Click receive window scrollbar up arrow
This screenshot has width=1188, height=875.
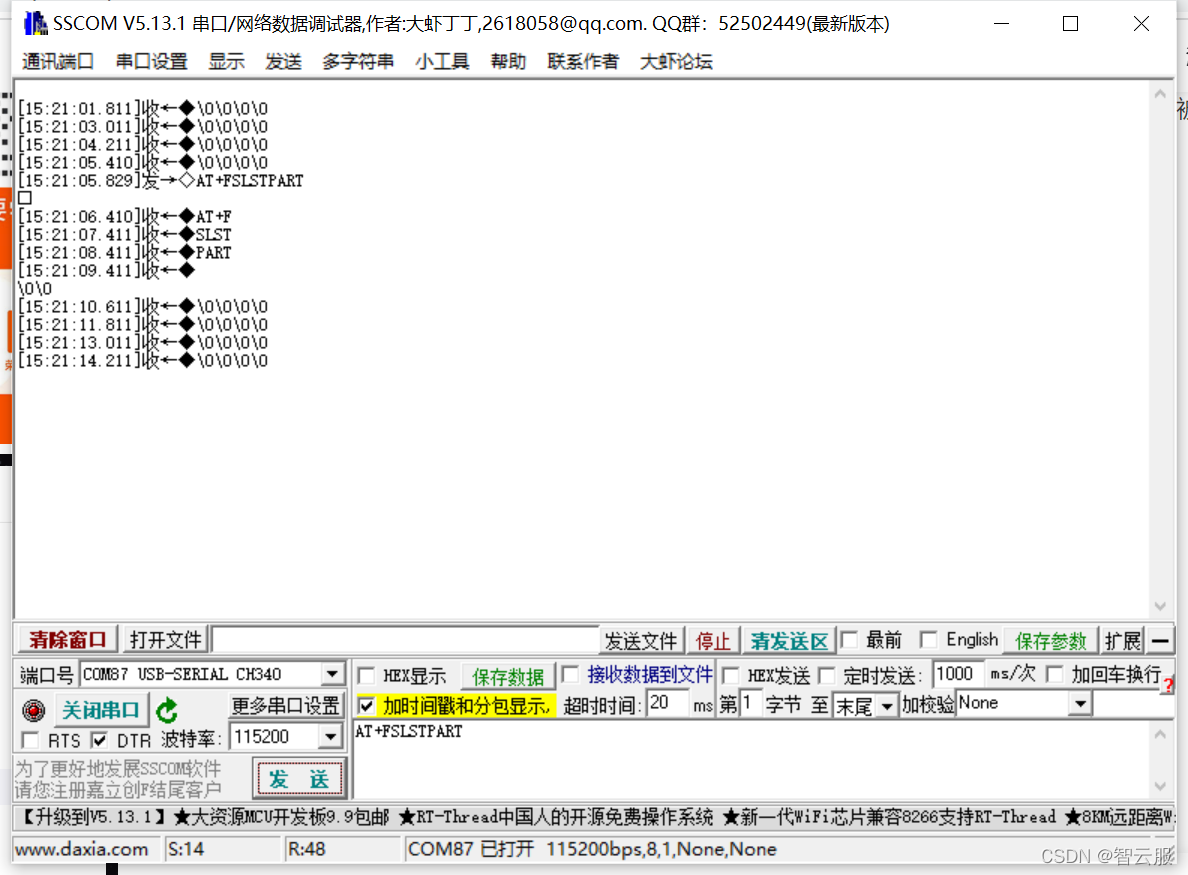[1160, 94]
